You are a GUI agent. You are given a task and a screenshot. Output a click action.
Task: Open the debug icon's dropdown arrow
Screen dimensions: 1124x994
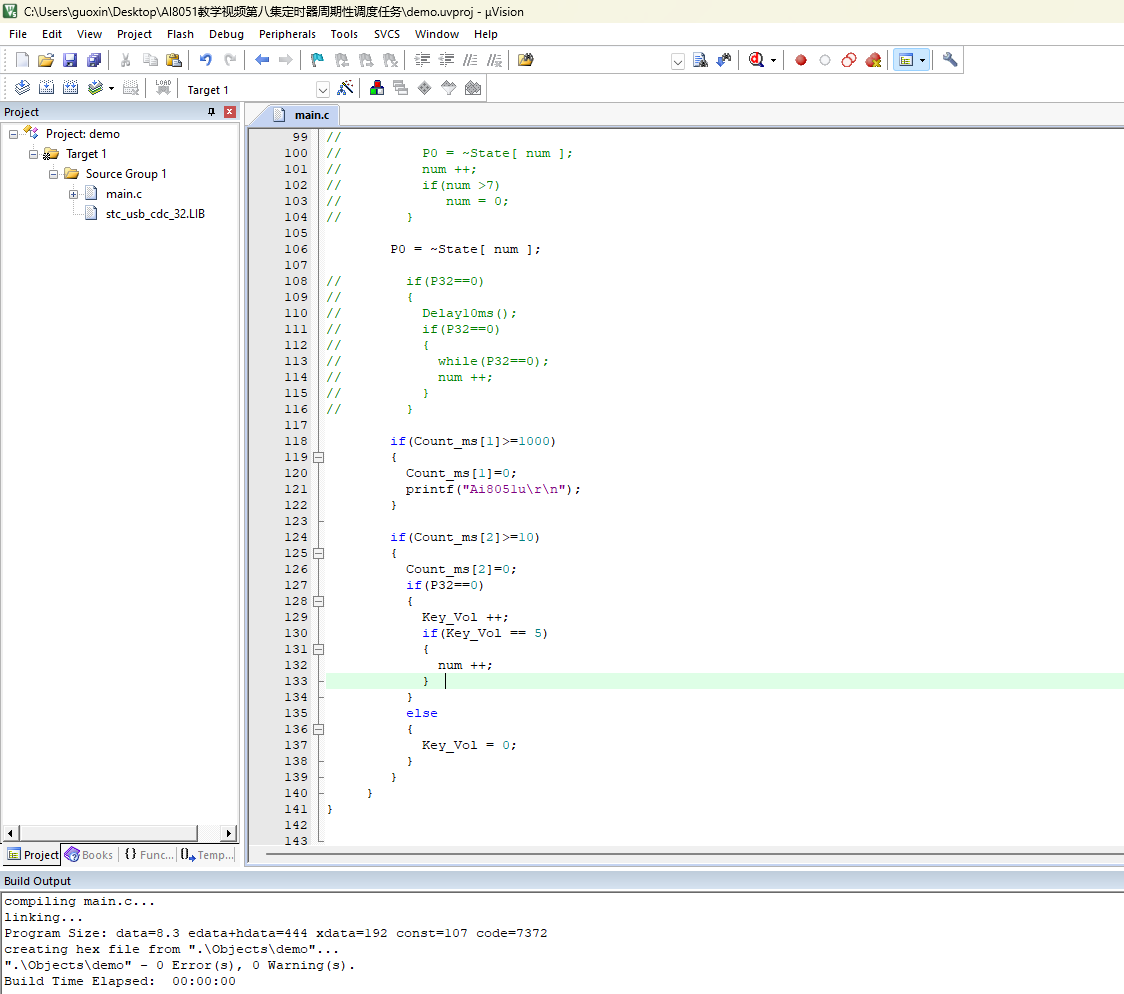(773, 61)
